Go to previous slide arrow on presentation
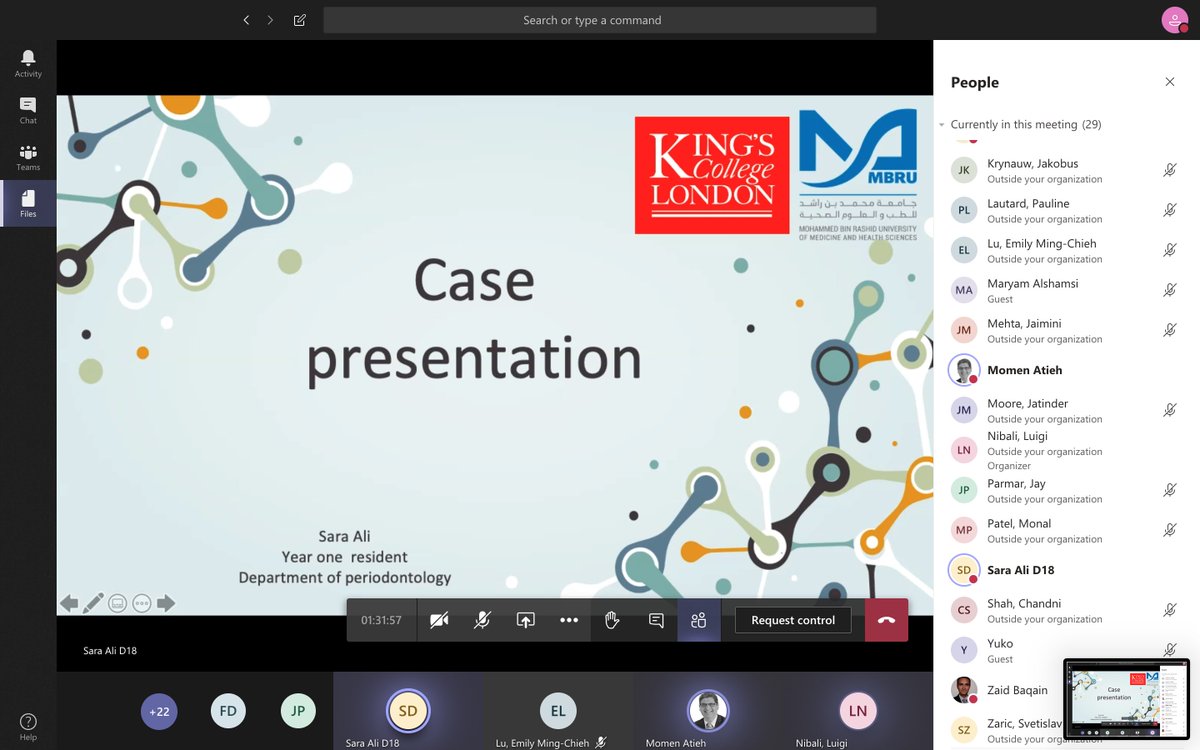1200x750 pixels. pyautogui.click(x=69, y=603)
